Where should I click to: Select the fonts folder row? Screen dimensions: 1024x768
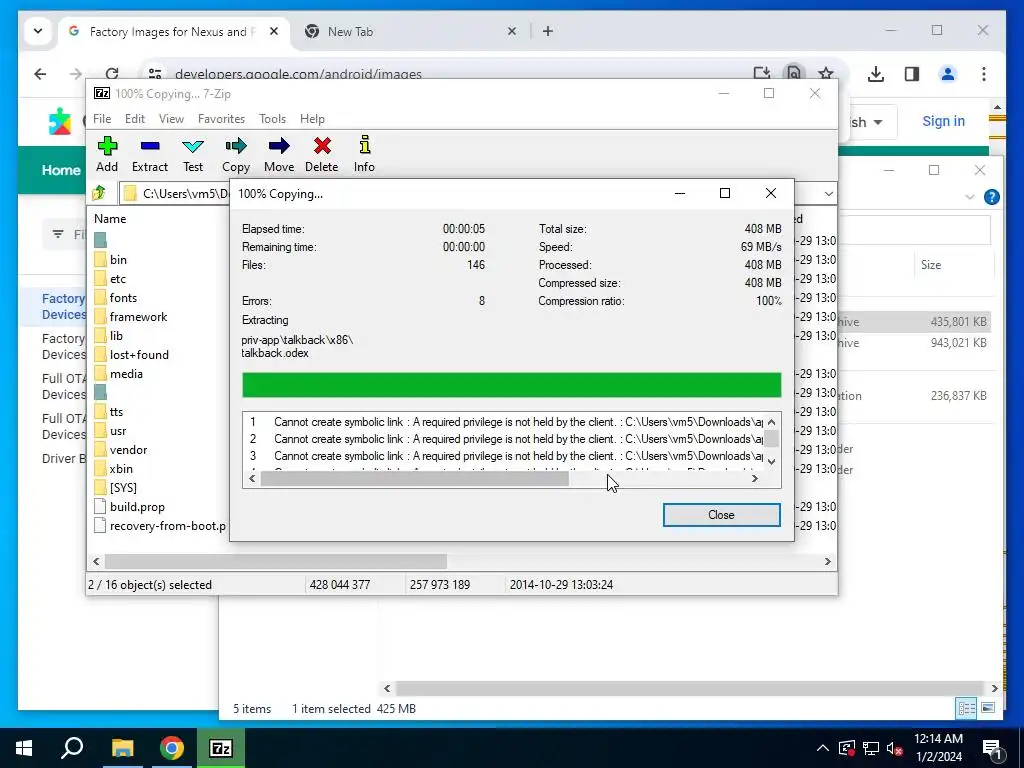click(123, 298)
